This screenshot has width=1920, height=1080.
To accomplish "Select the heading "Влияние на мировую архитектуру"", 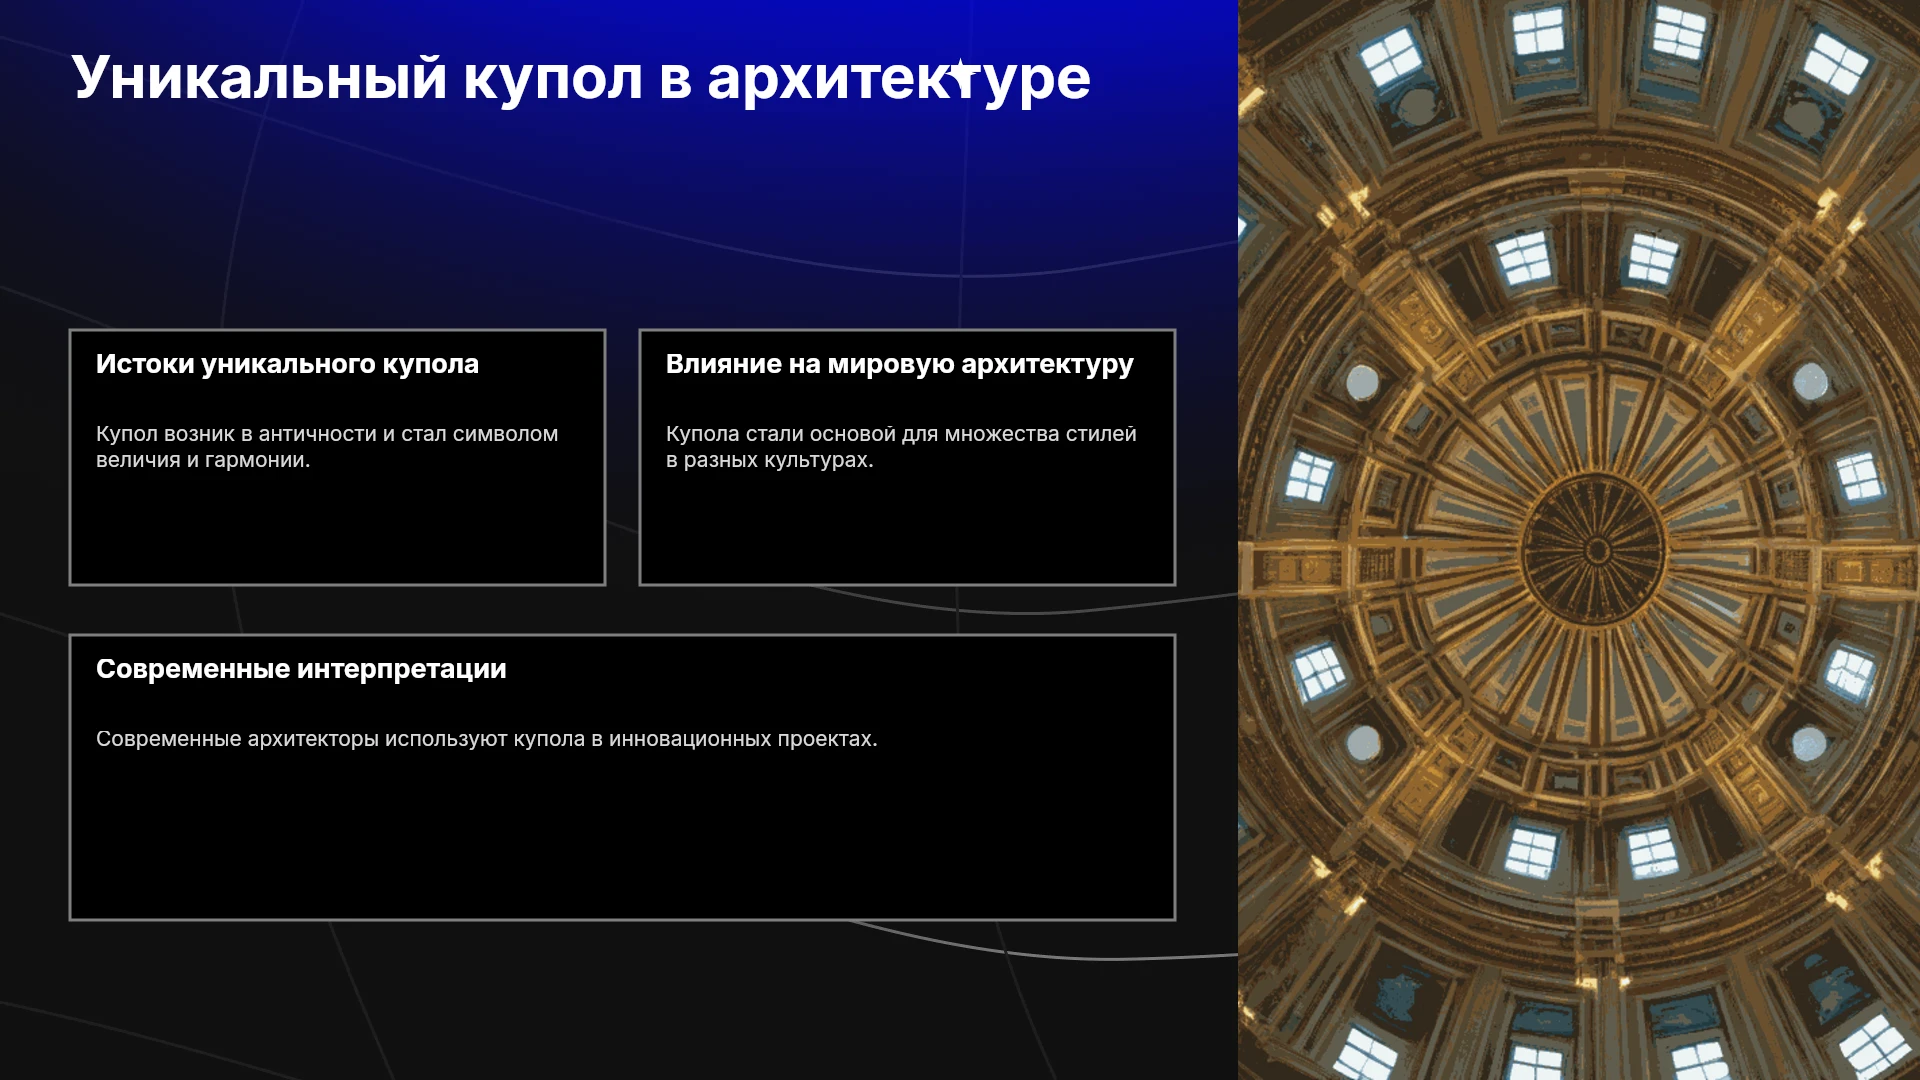I will [899, 364].
